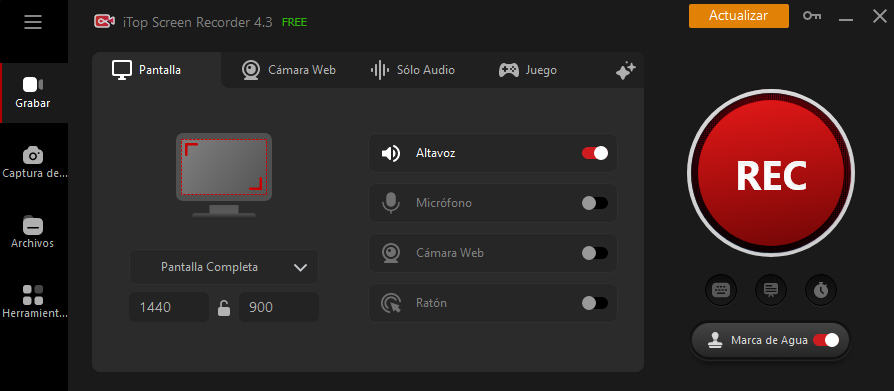
Task: Expand the Pantalla Completa dropdown
Action: [224, 267]
